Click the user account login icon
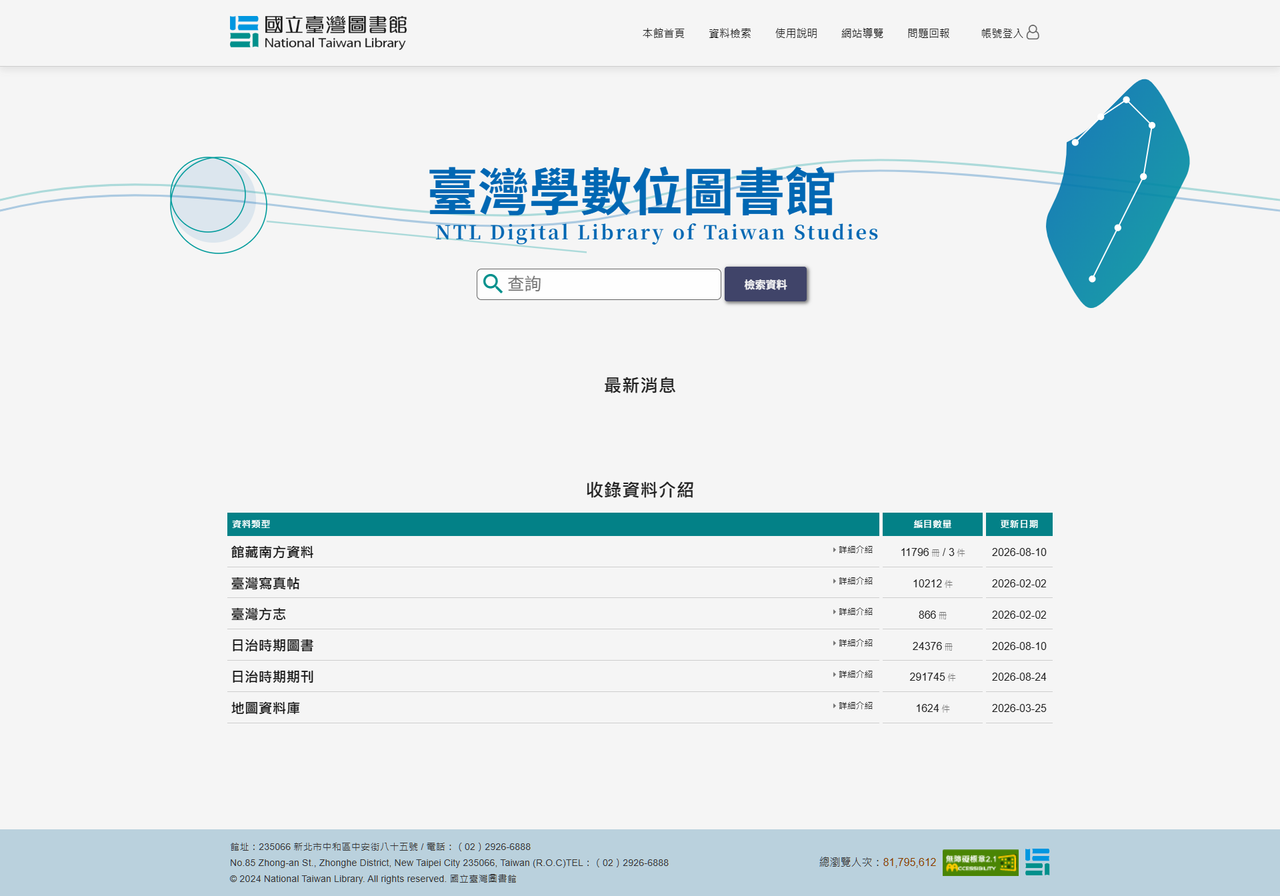This screenshot has height=896, width=1280. [x=1033, y=32]
